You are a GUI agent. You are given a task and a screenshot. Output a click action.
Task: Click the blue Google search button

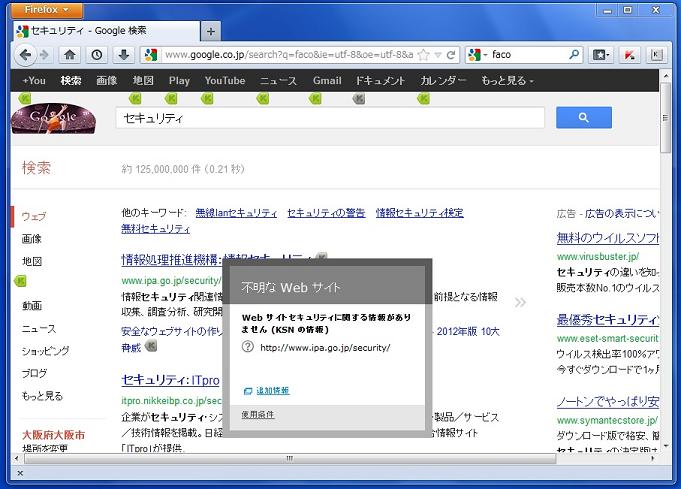(584, 117)
